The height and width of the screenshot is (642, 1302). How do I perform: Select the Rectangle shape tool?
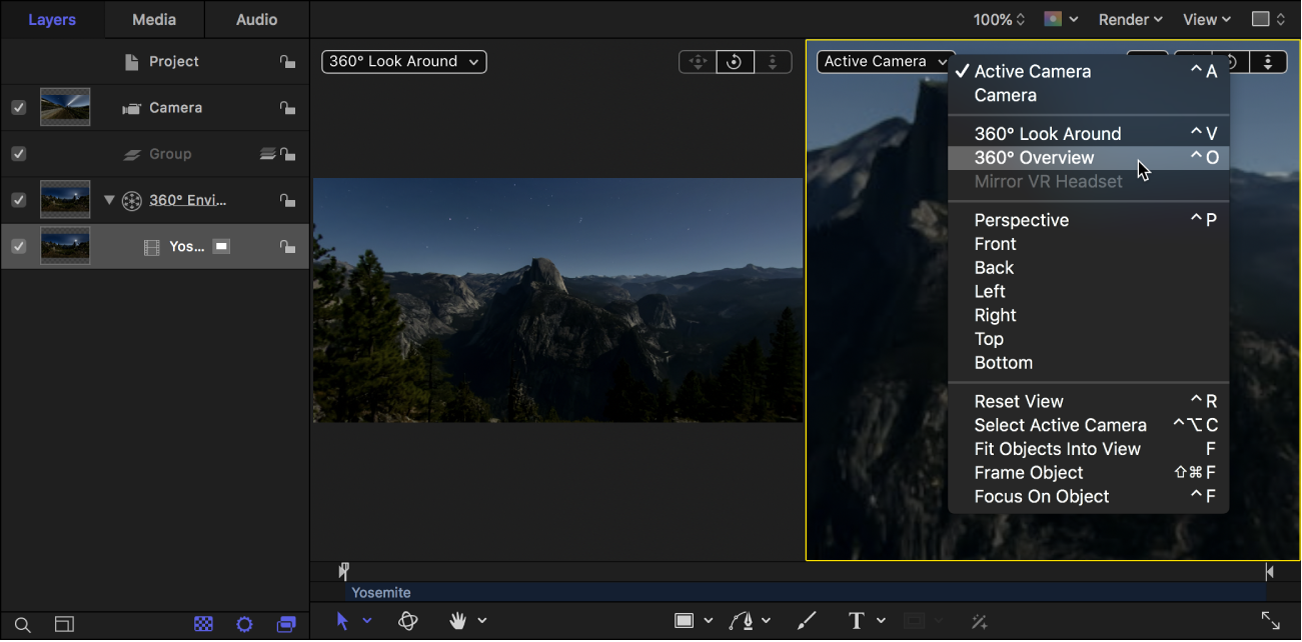(686, 621)
